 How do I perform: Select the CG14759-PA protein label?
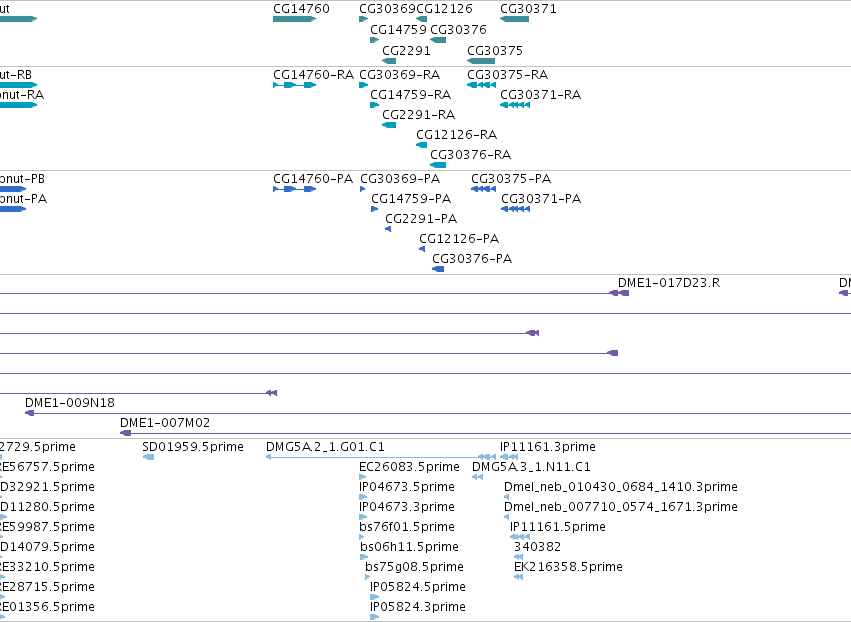tap(411, 199)
